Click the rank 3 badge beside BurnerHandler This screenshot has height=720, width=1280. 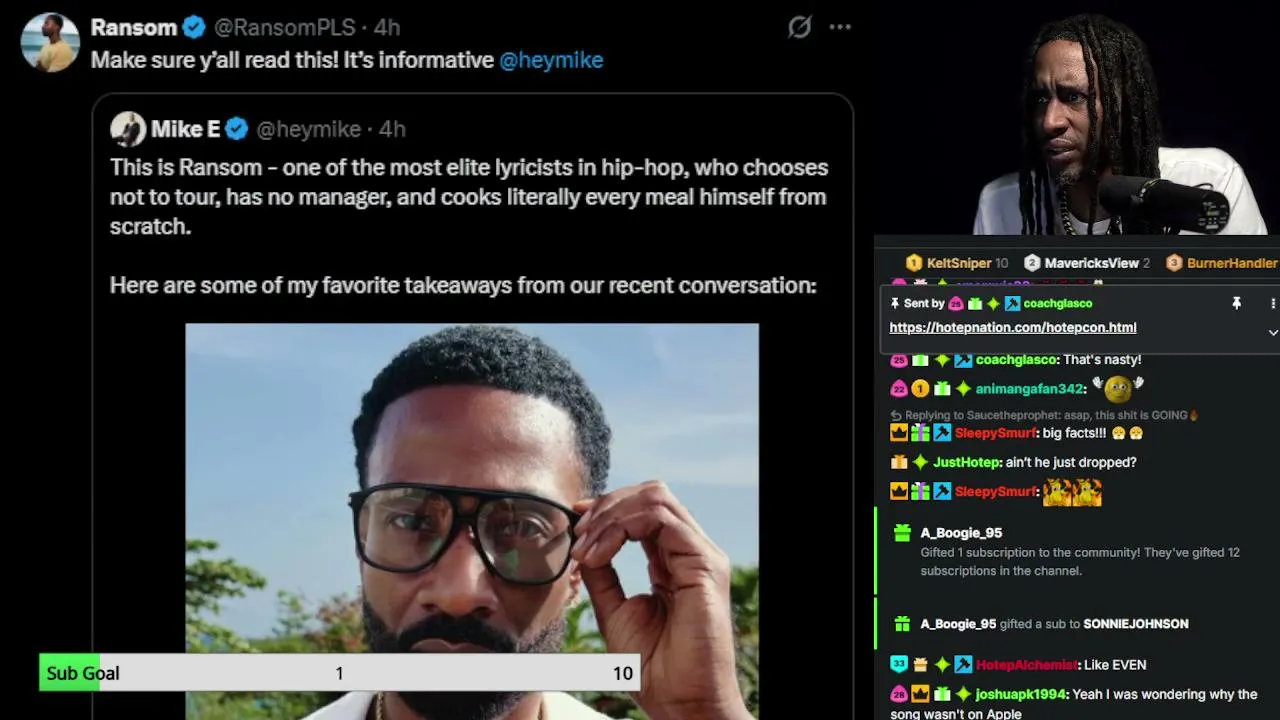click(x=1174, y=263)
